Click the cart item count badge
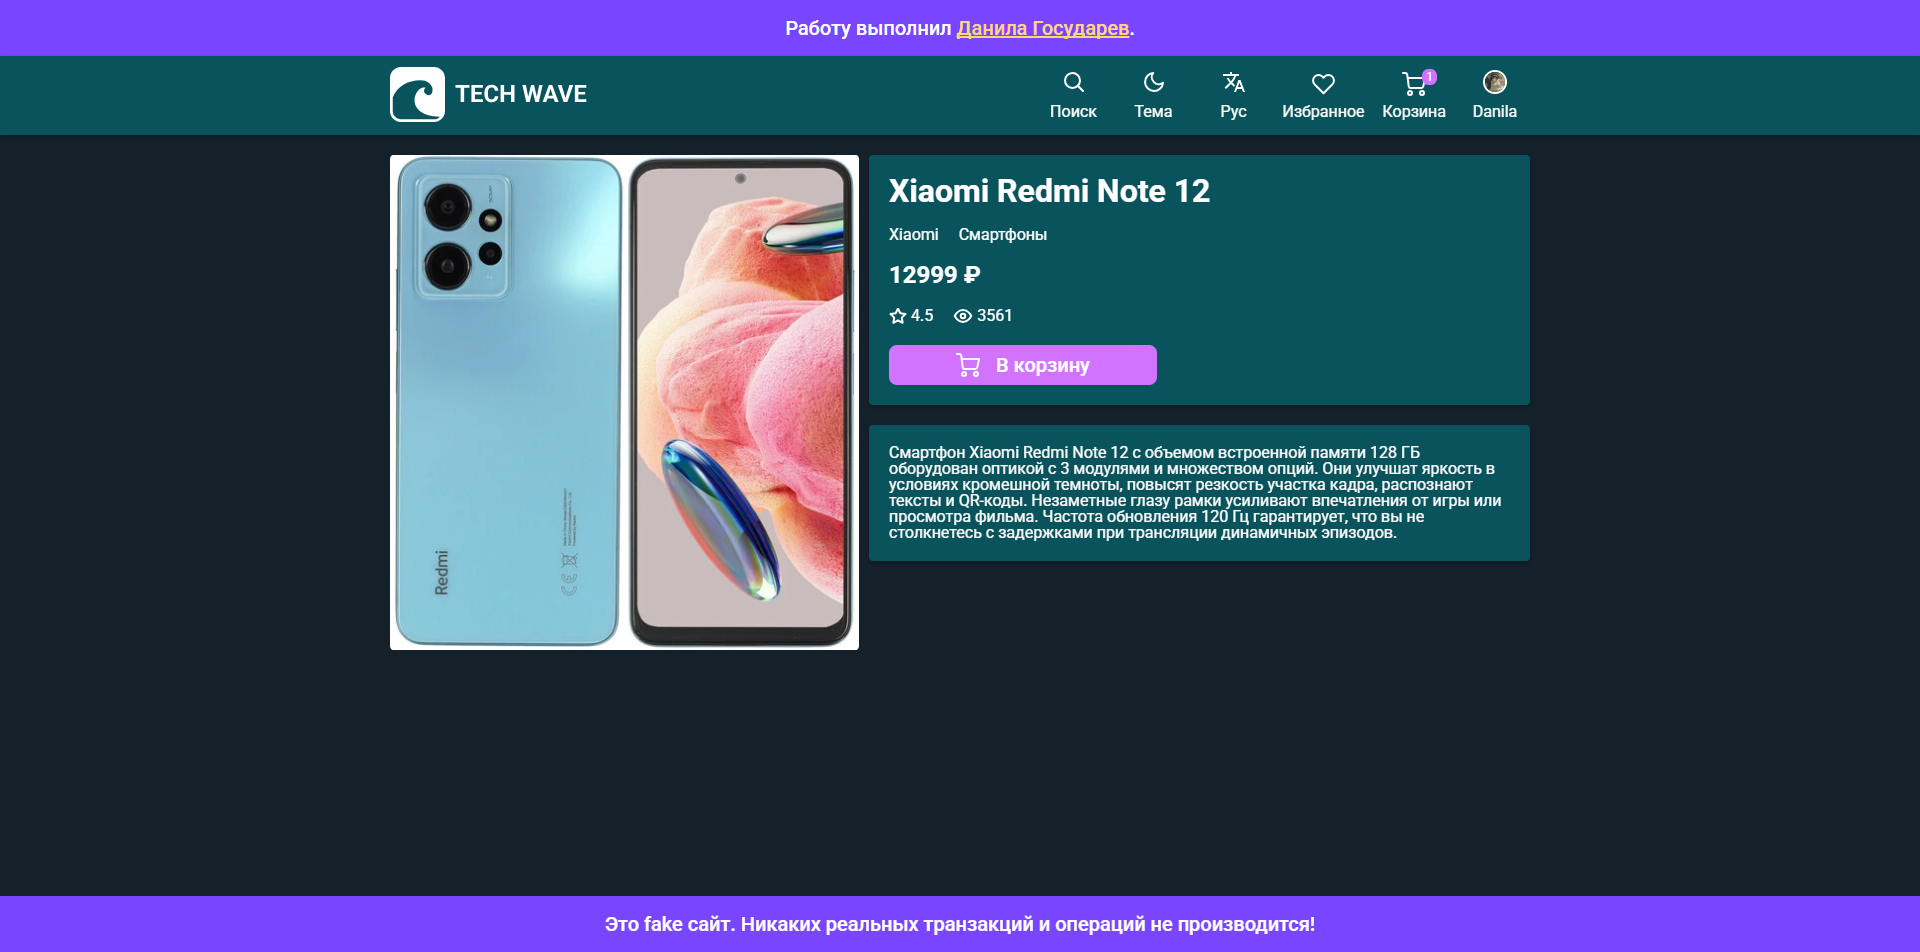Screen dimensions: 1920x952 pos(1430,77)
